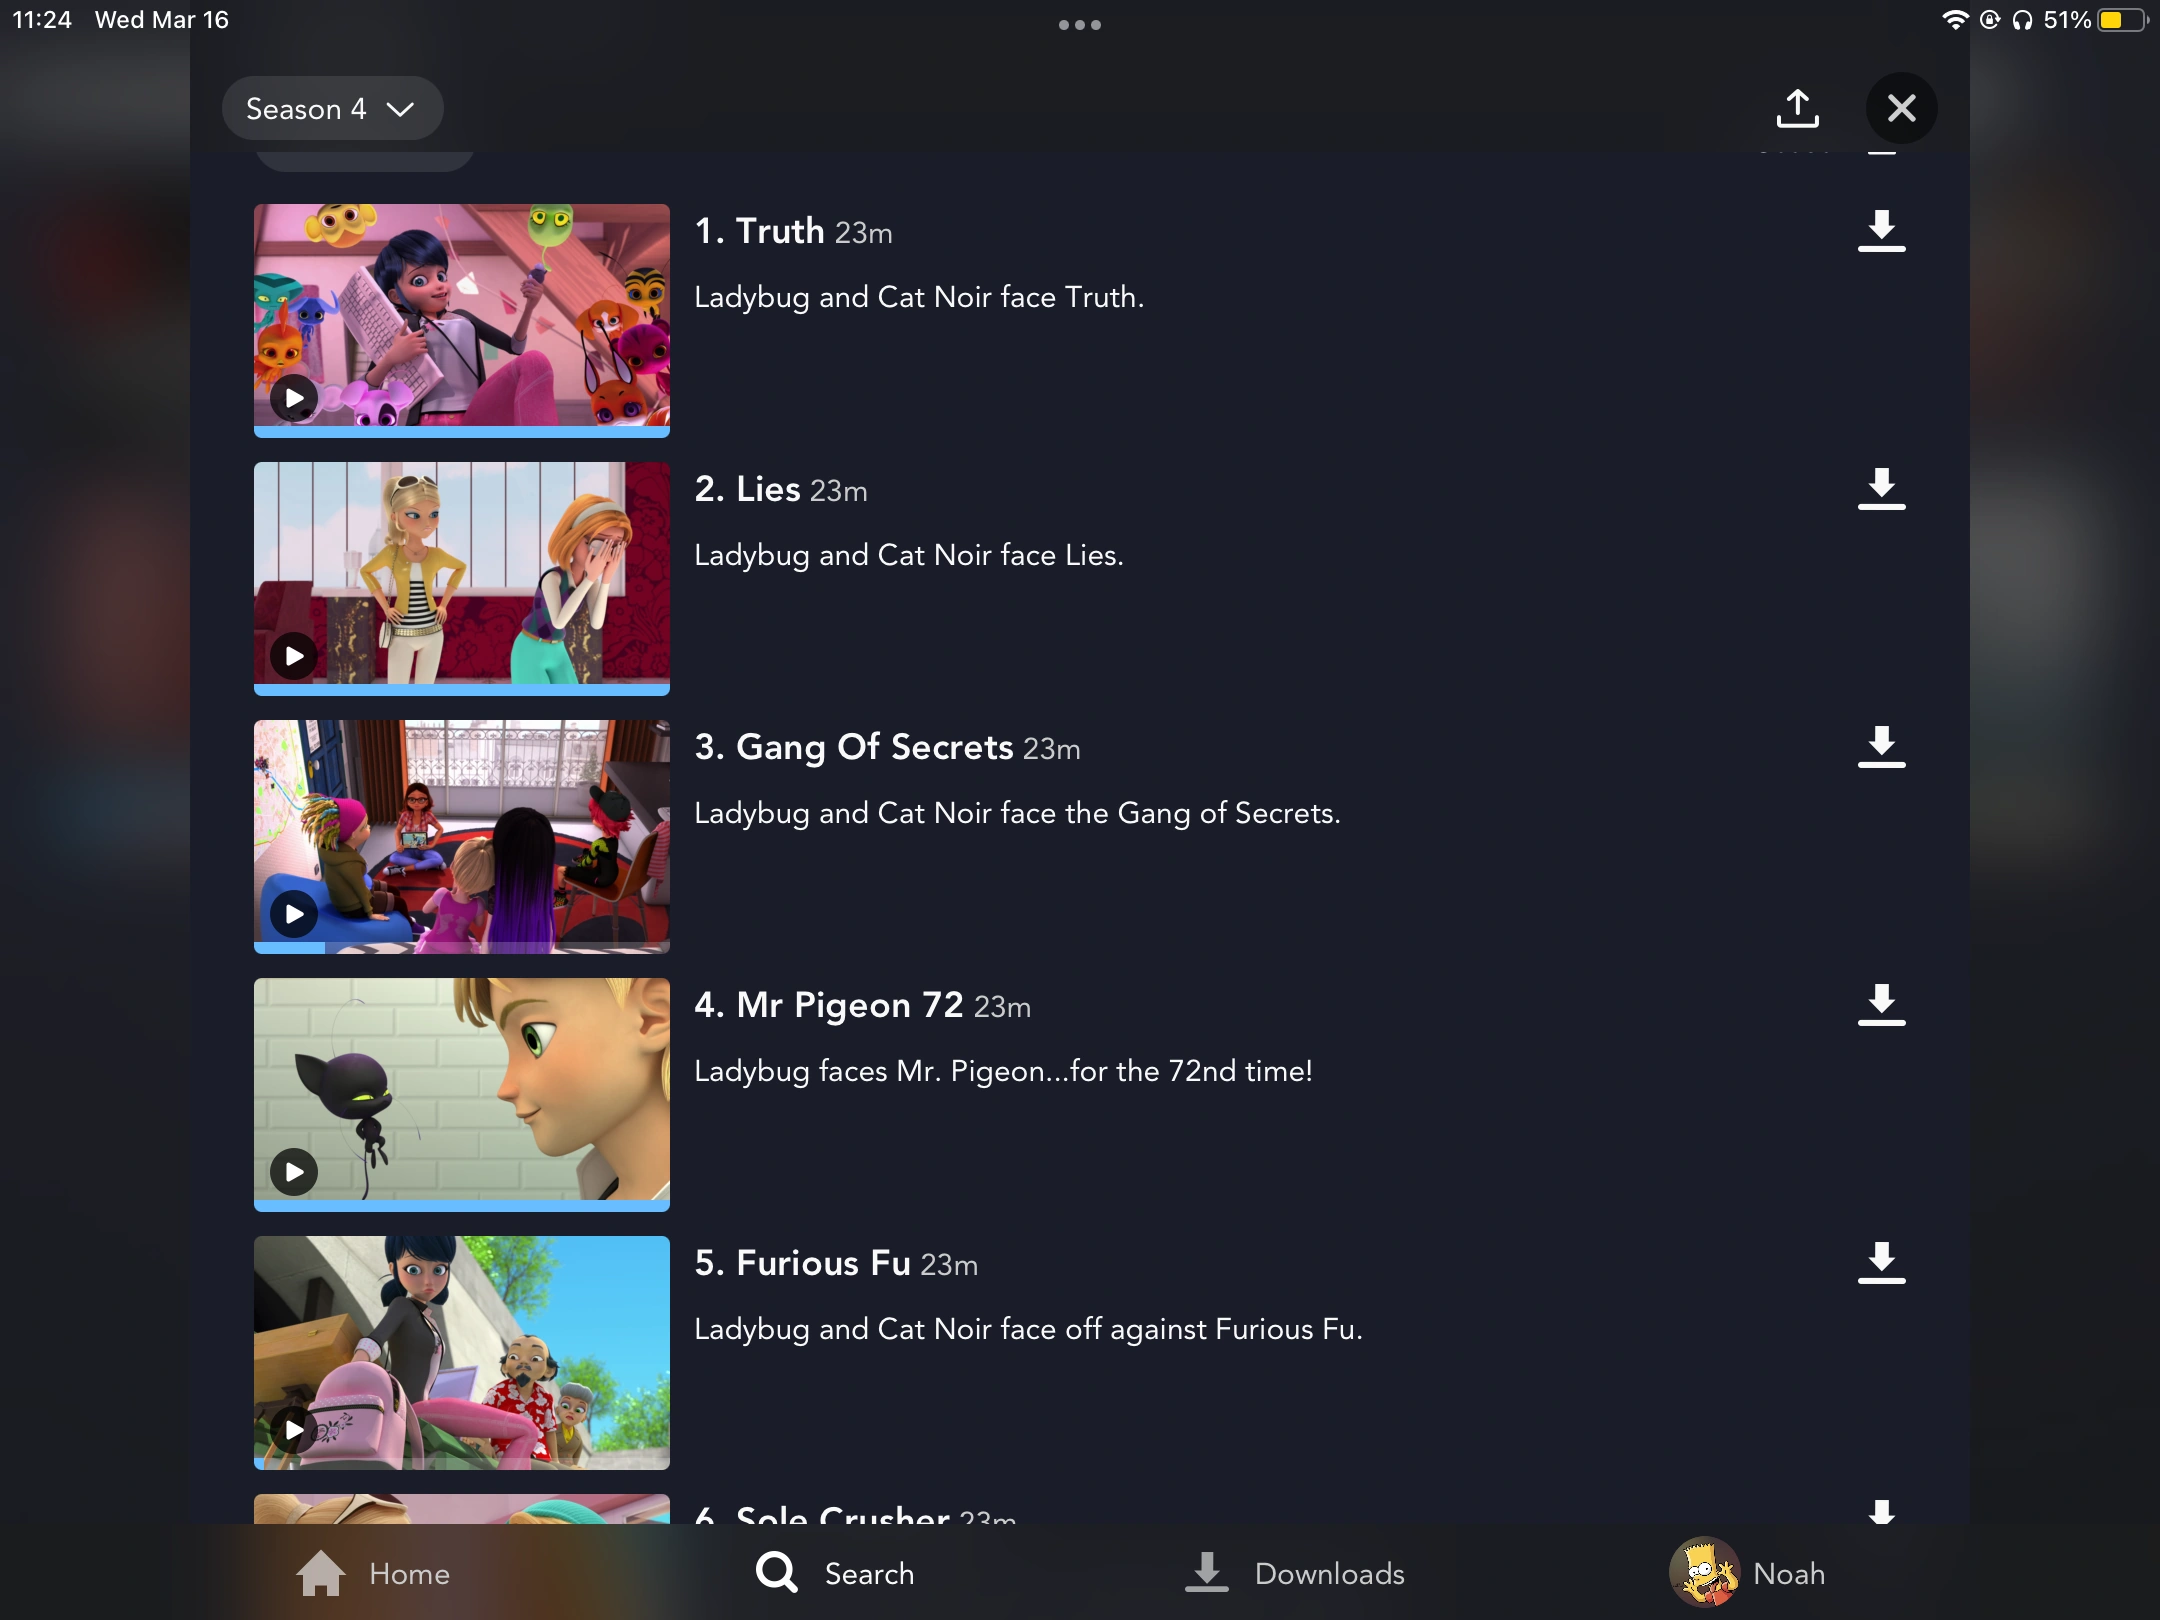Download the episode Lies

pos(1881,488)
